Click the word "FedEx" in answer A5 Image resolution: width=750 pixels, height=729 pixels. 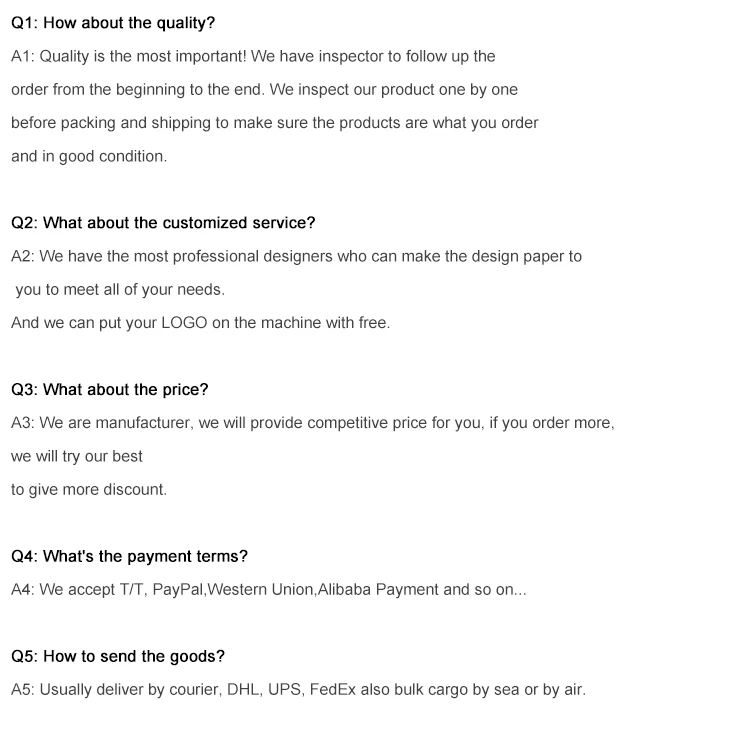pos(332,689)
